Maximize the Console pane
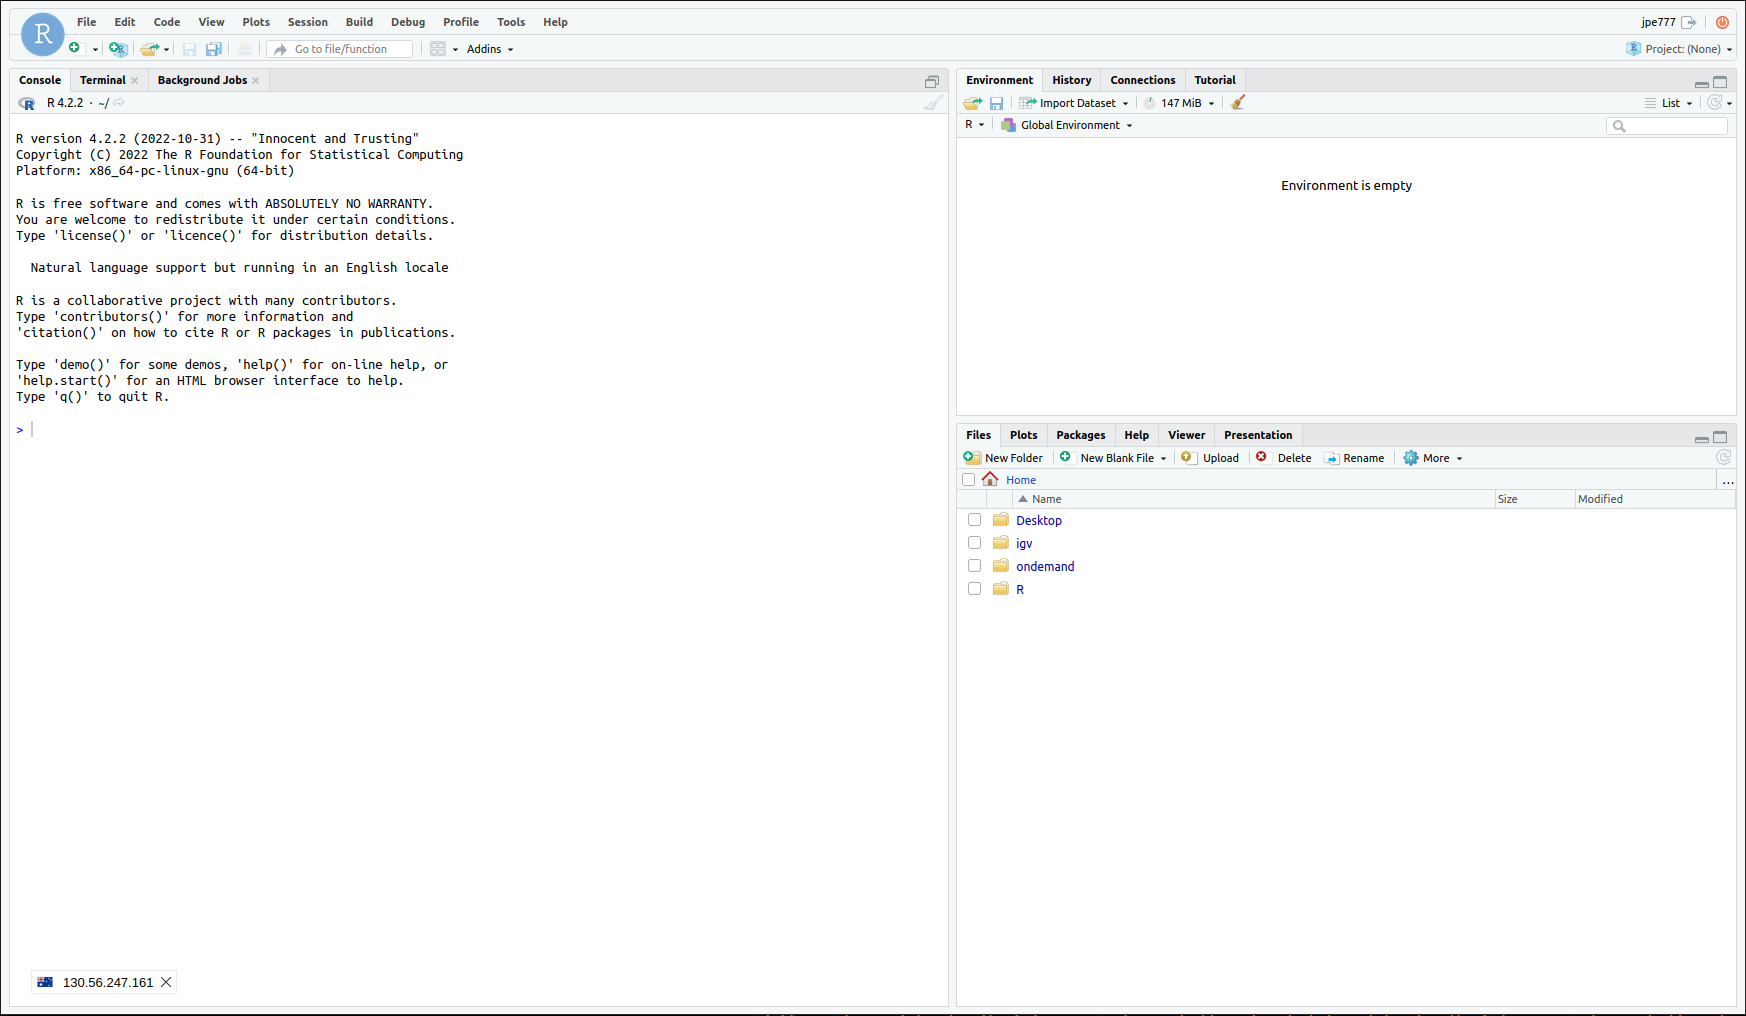The width and height of the screenshot is (1746, 1016). point(932,81)
